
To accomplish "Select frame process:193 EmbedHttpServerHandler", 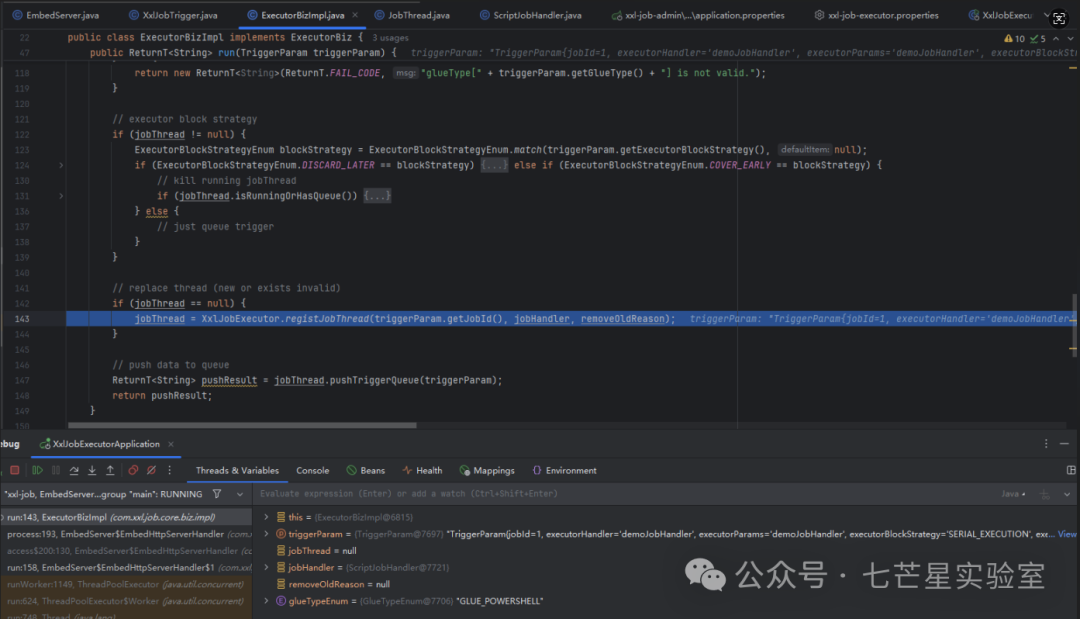I will point(126,534).
